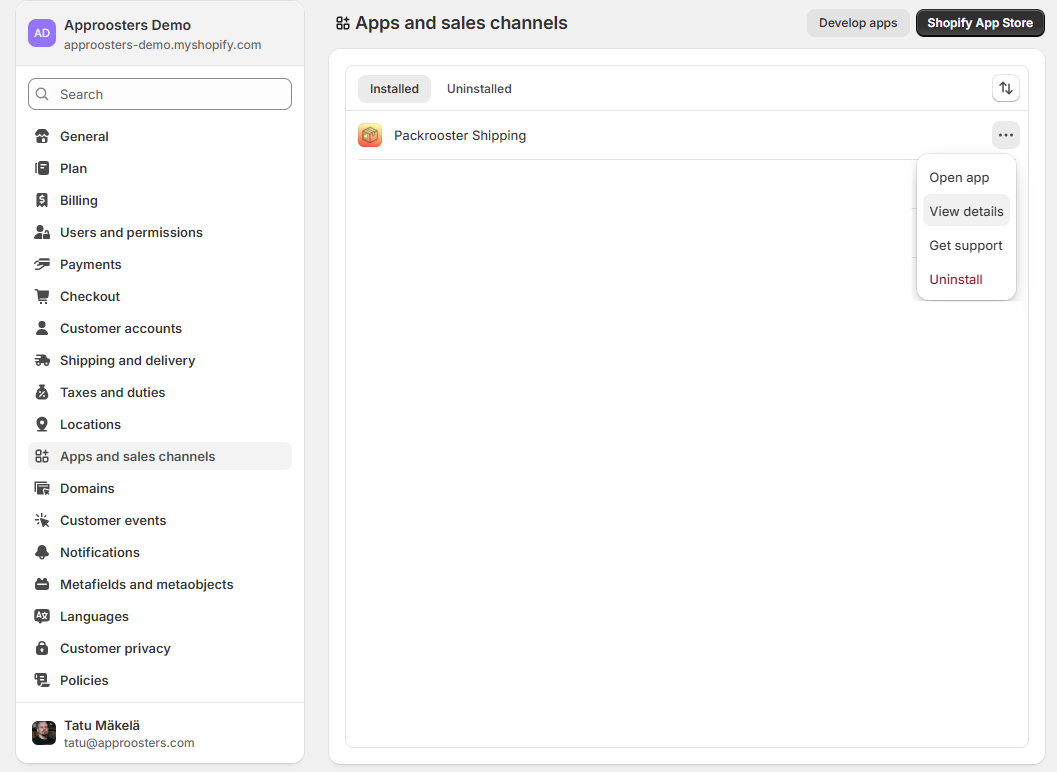Viewport: 1057px width, 772px height.
Task: Toggle the Packrooster three-dots actions menu
Action: [x=1006, y=135]
